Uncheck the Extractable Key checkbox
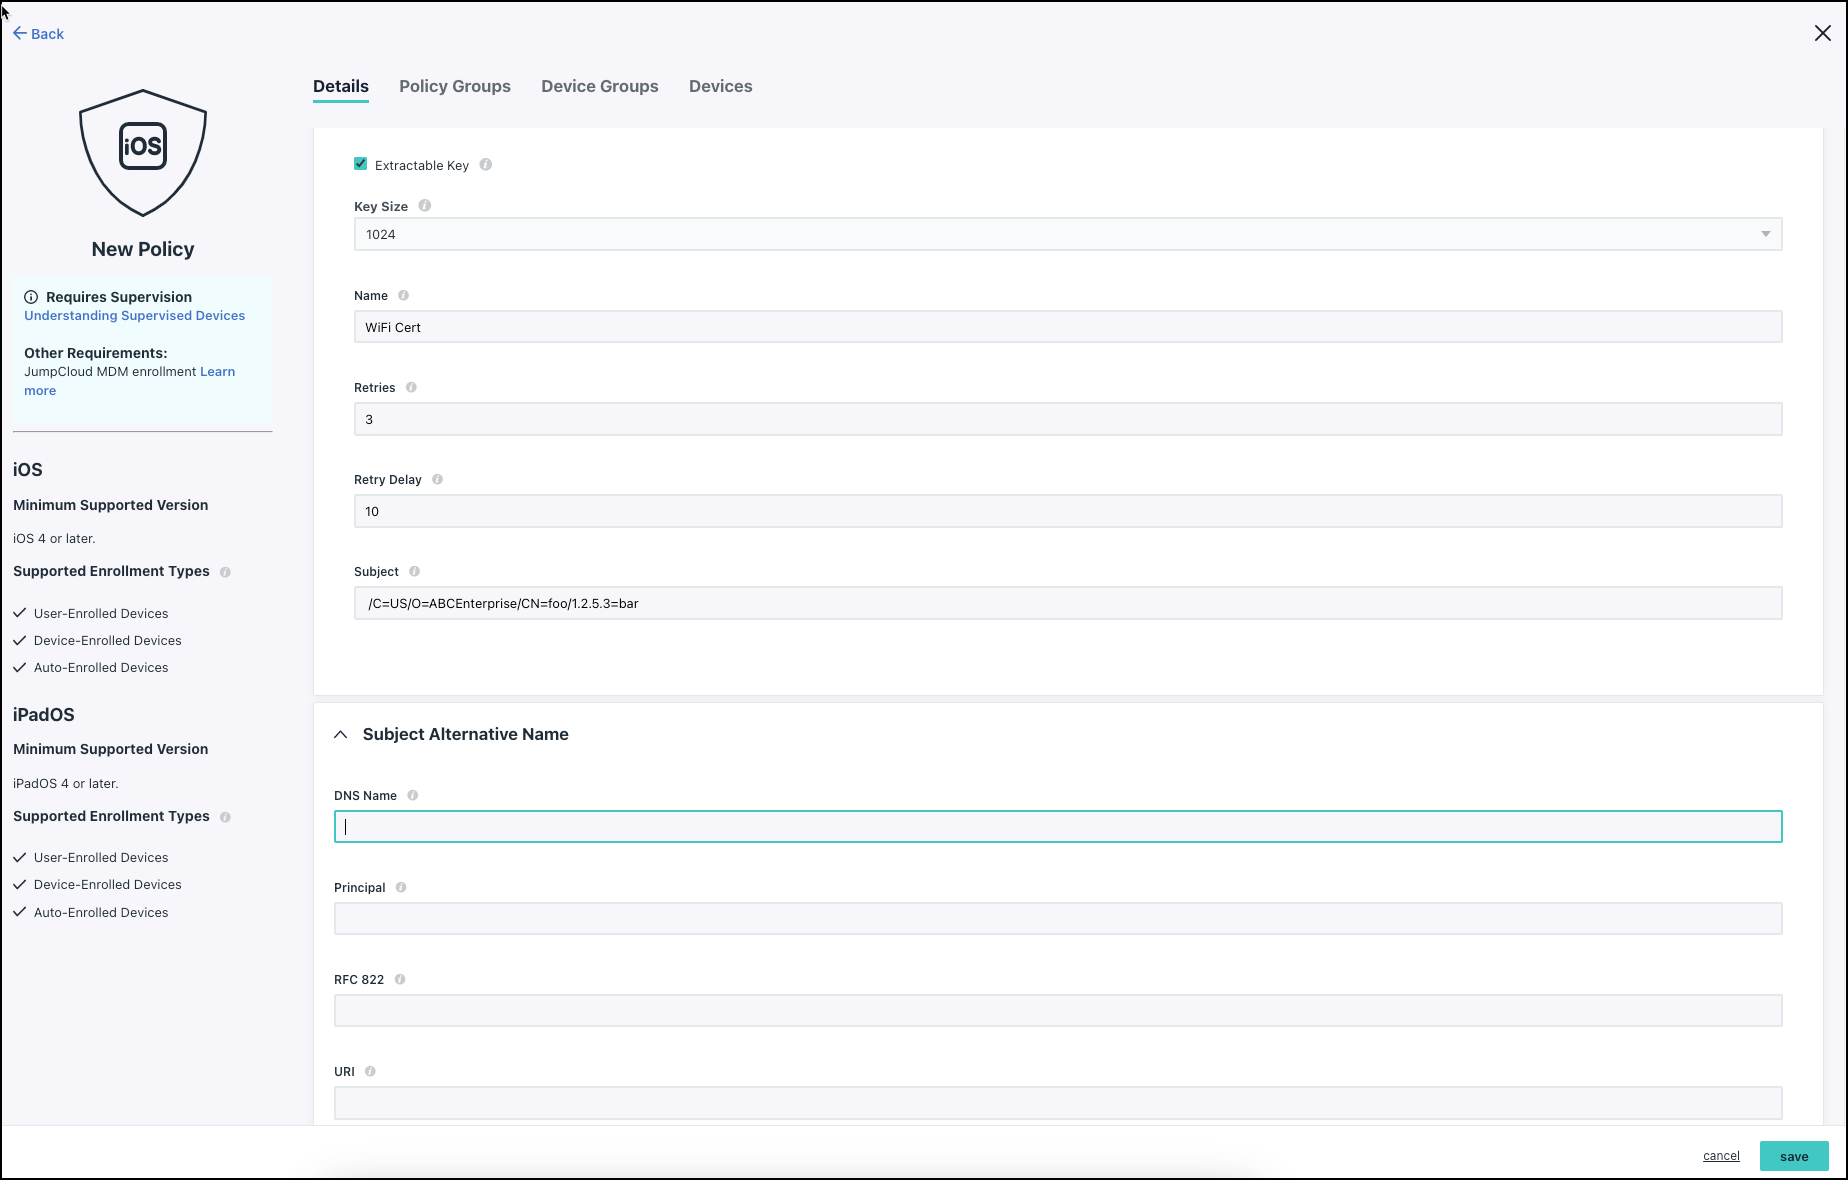 click(361, 164)
